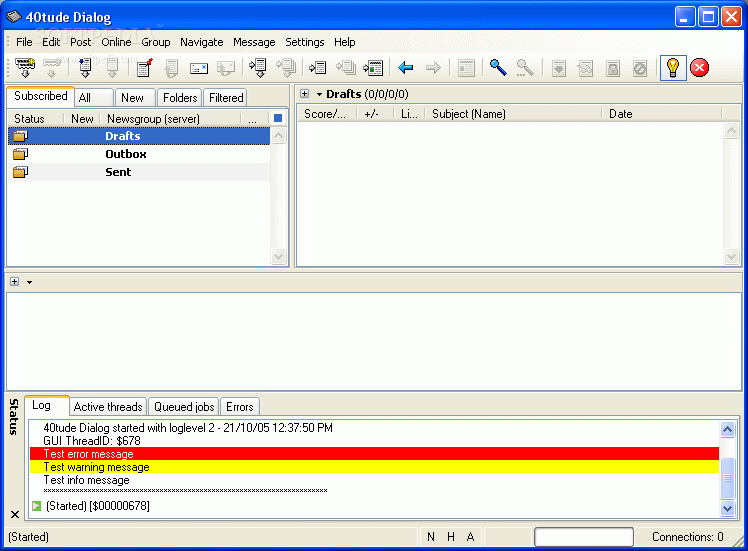Click the greyed-out reply by email envelope icon

(225, 68)
